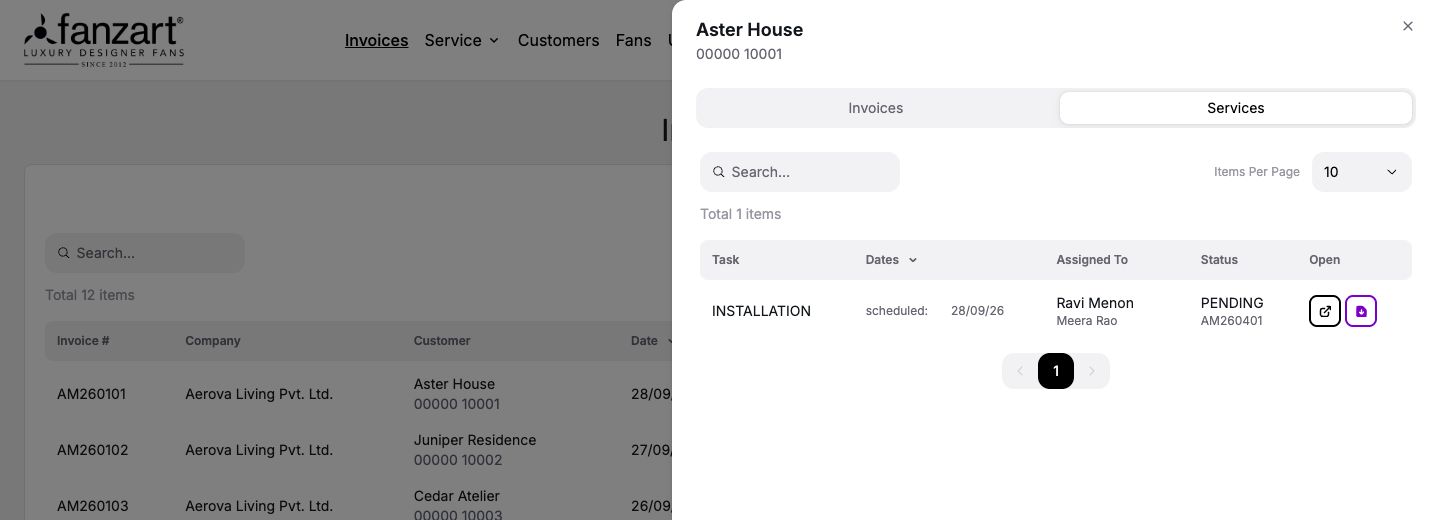Click customer Juniper Residence
Image resolution: width=1440 pixels, height=520 pixels.
click(x=475, y=440)
